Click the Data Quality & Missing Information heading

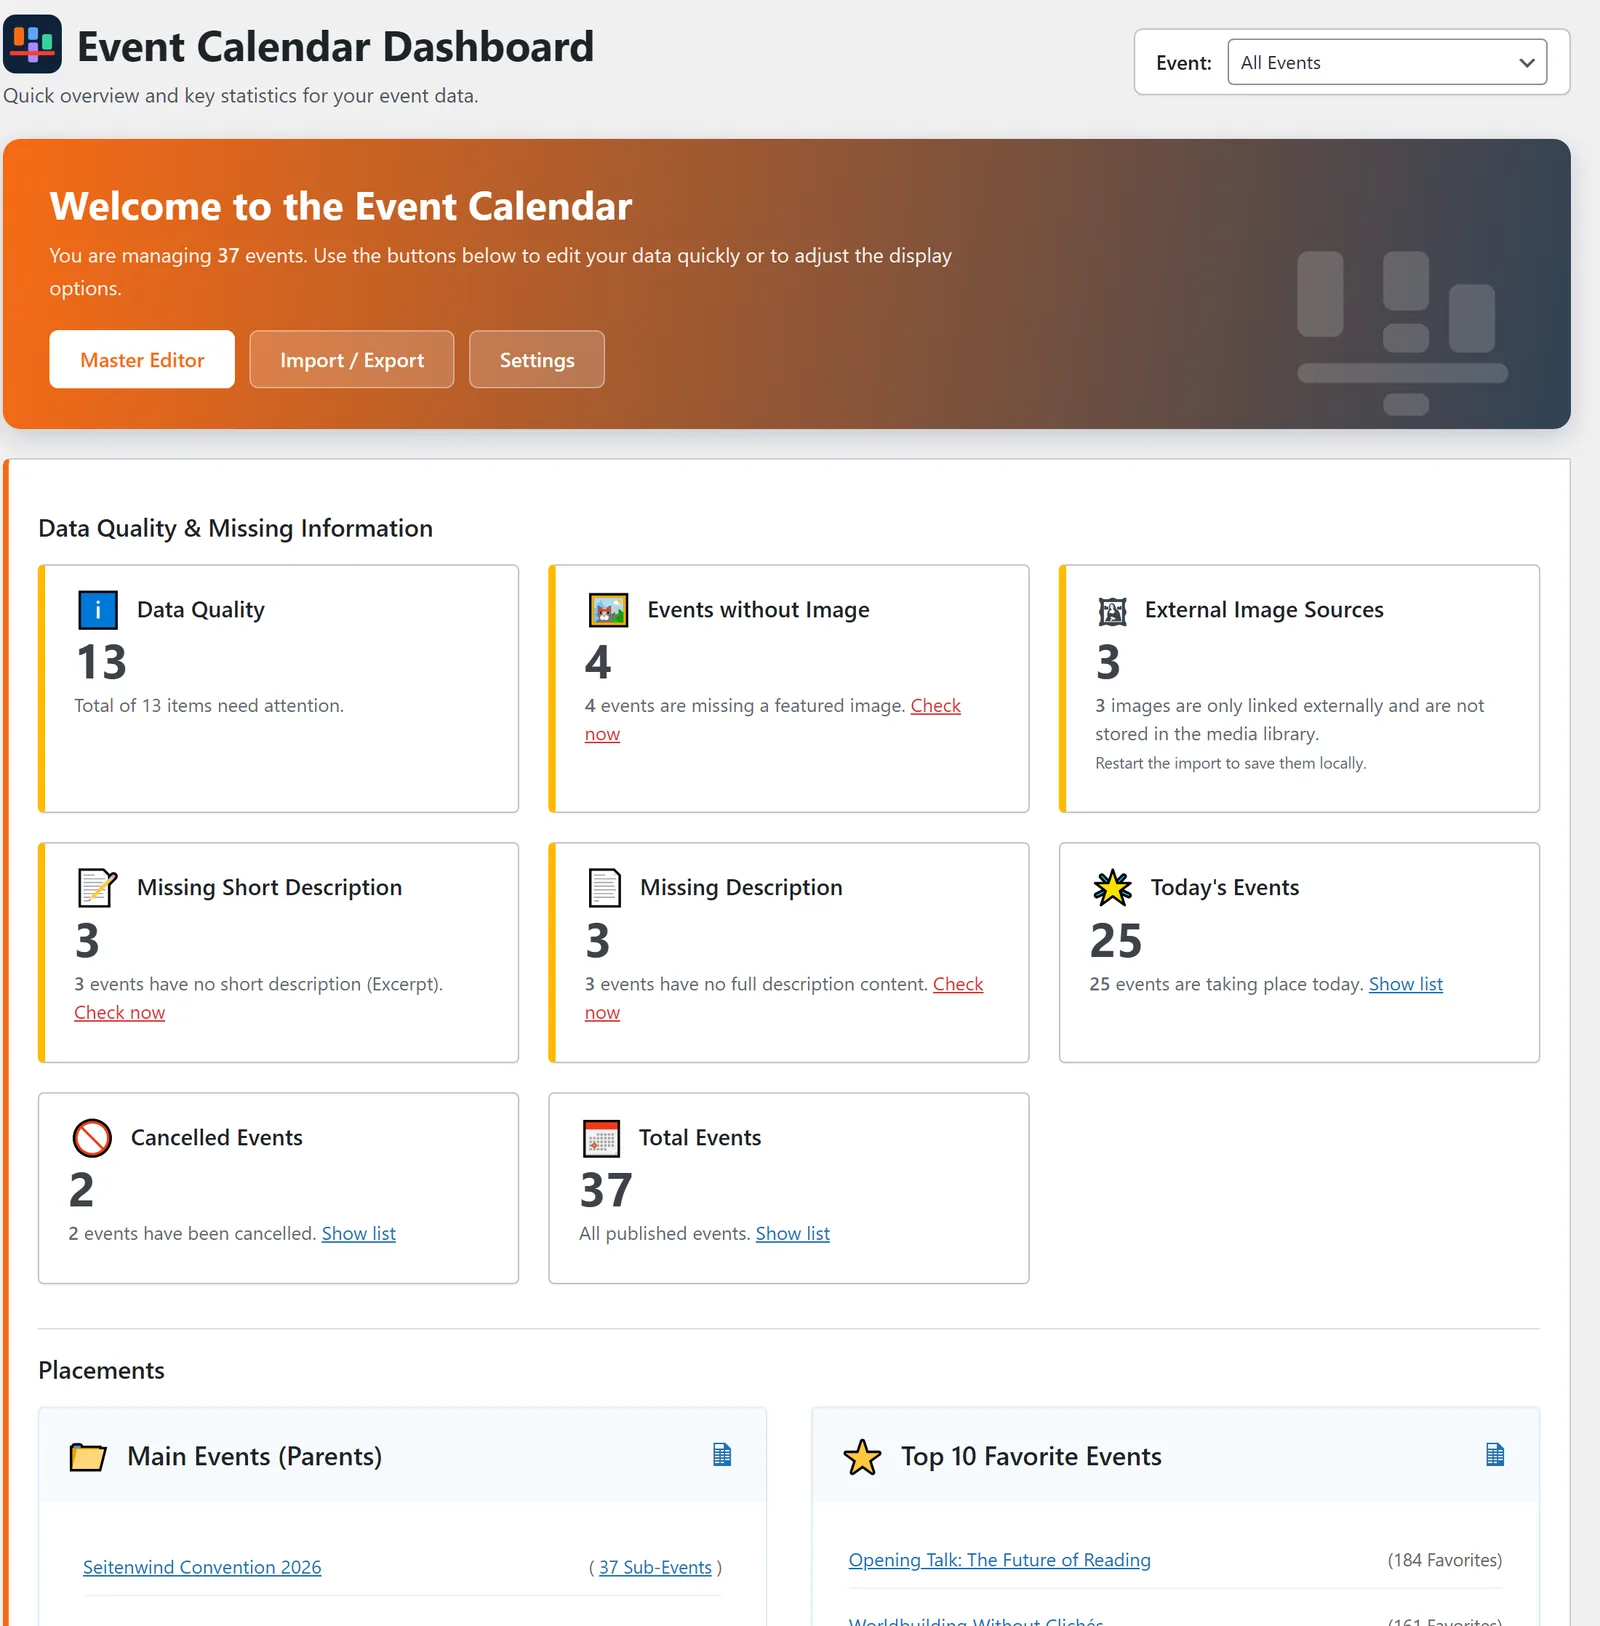point(235,528)
